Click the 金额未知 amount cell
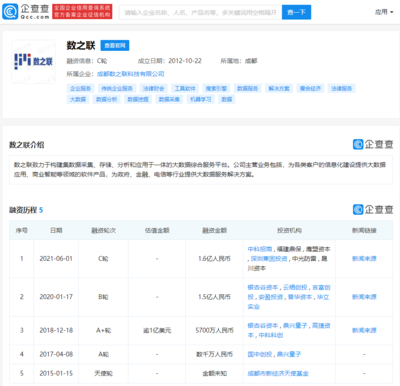The image size is (400, 386). (214, 374)
